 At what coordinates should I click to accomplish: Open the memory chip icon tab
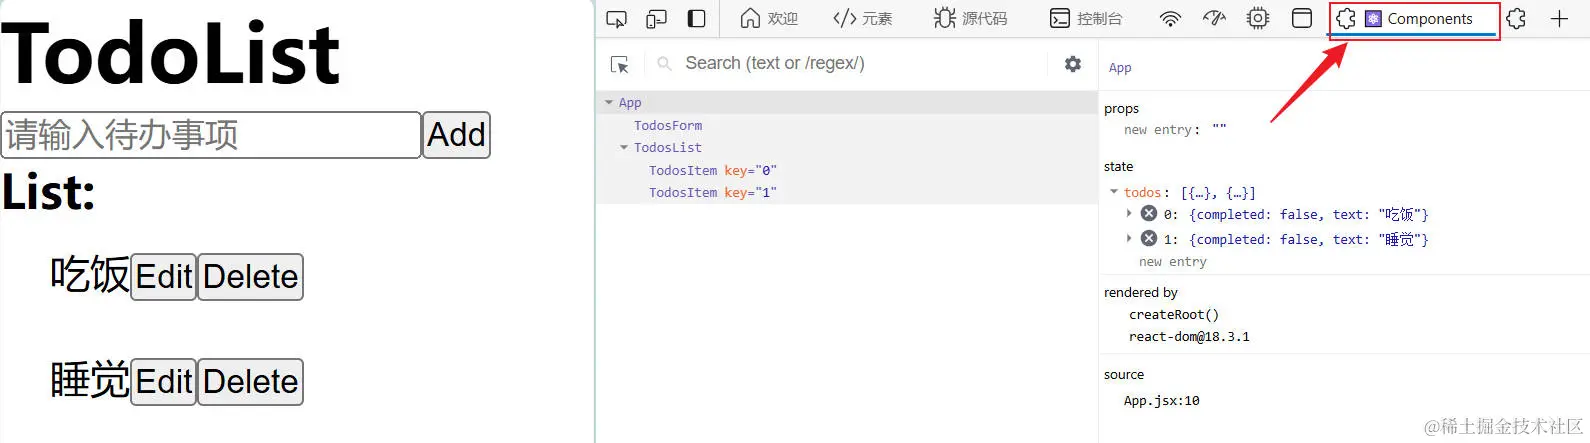(x=1258, y=19)
